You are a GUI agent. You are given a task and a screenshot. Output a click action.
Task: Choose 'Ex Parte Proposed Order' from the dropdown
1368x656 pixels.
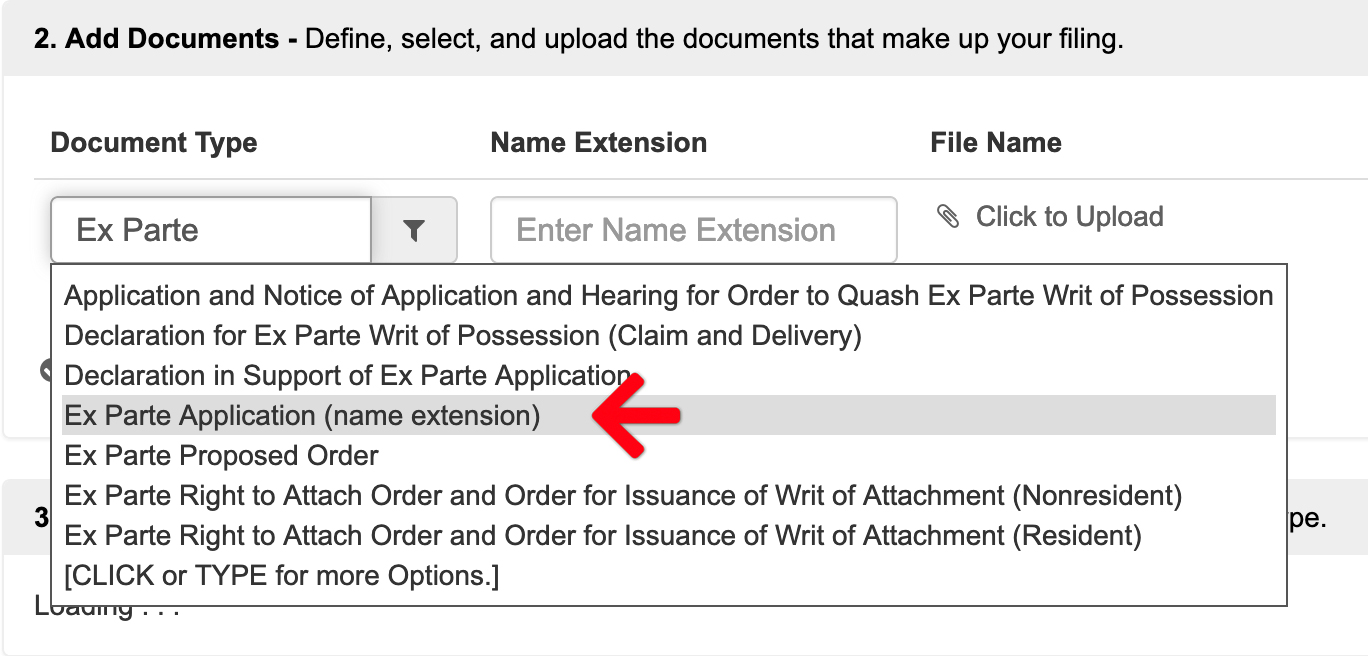pyautogui.click(x=220, y=455)
